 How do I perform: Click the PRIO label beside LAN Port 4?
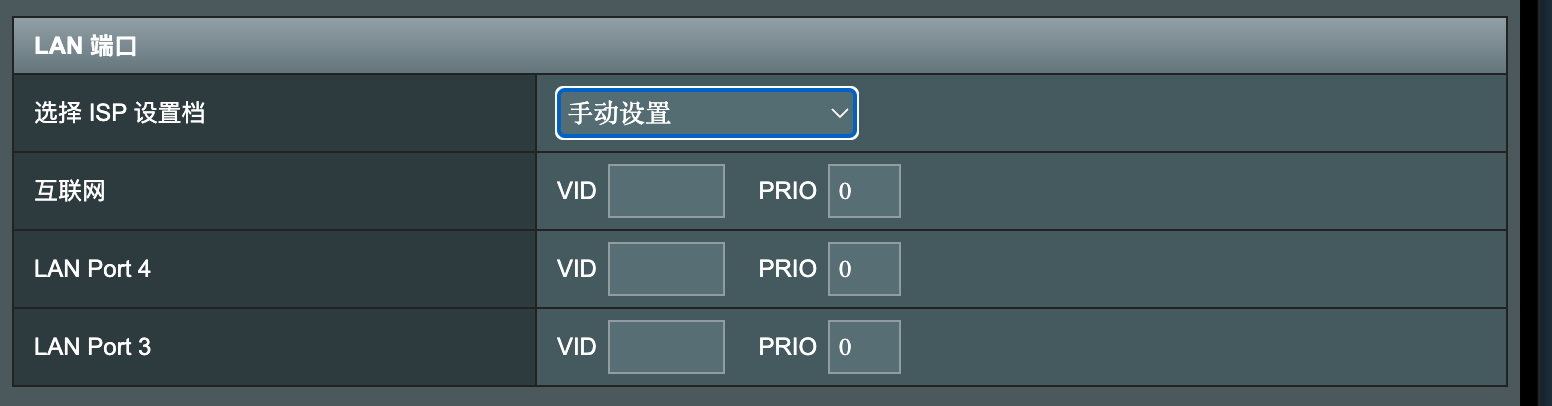[x=787, y=269]
